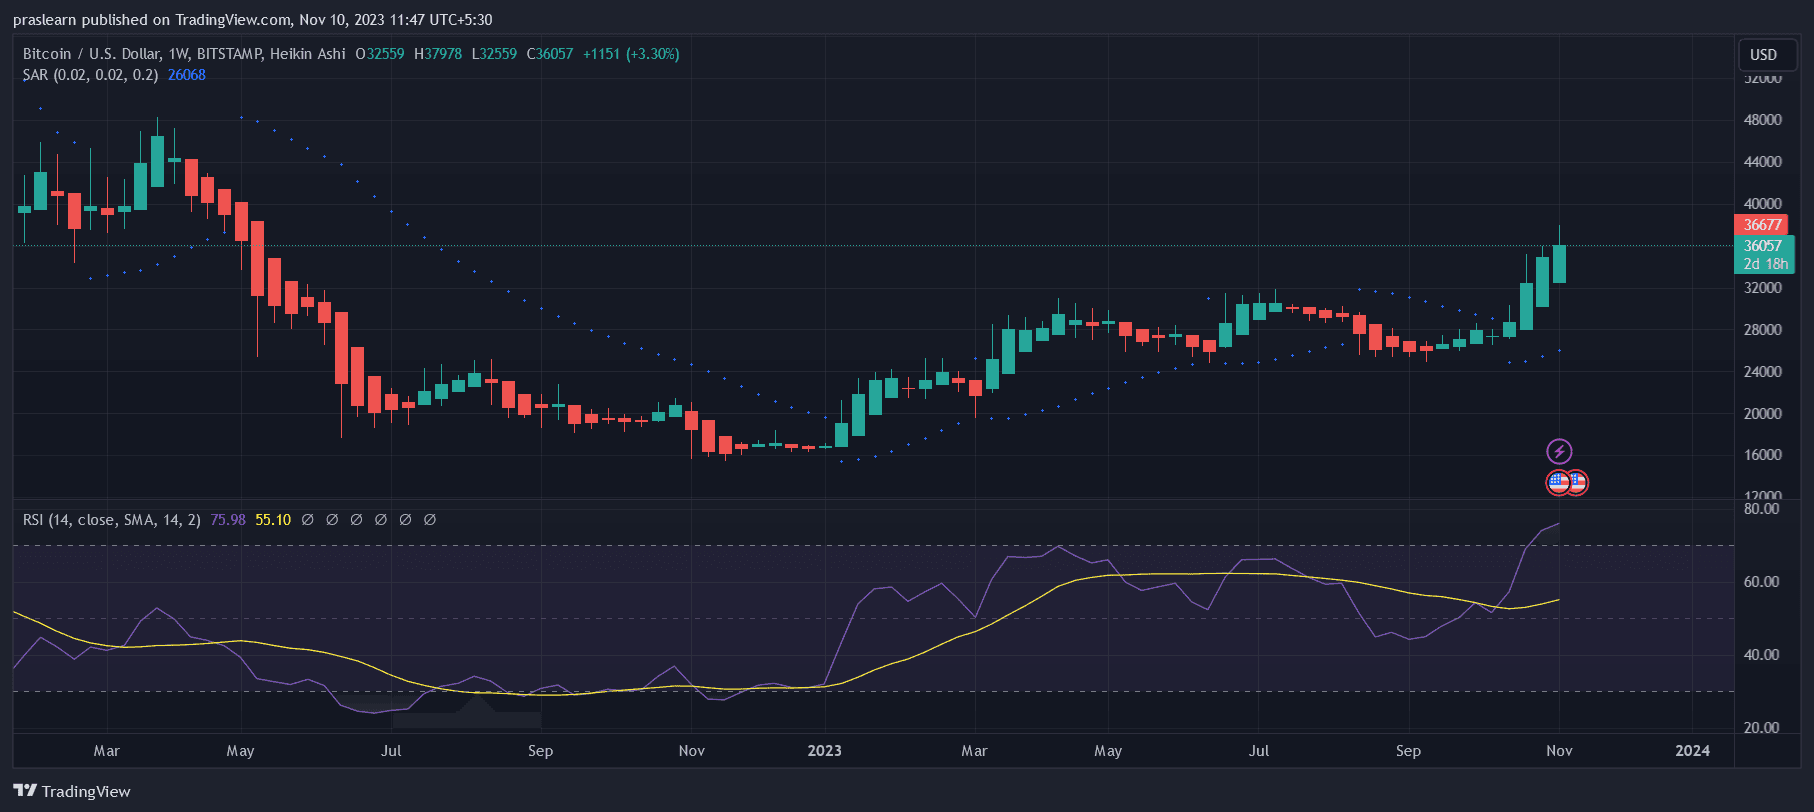1814x812 pixels.
Task: Open the USD currency selector
Action: pyautogui.click(x=1763, y=55)
